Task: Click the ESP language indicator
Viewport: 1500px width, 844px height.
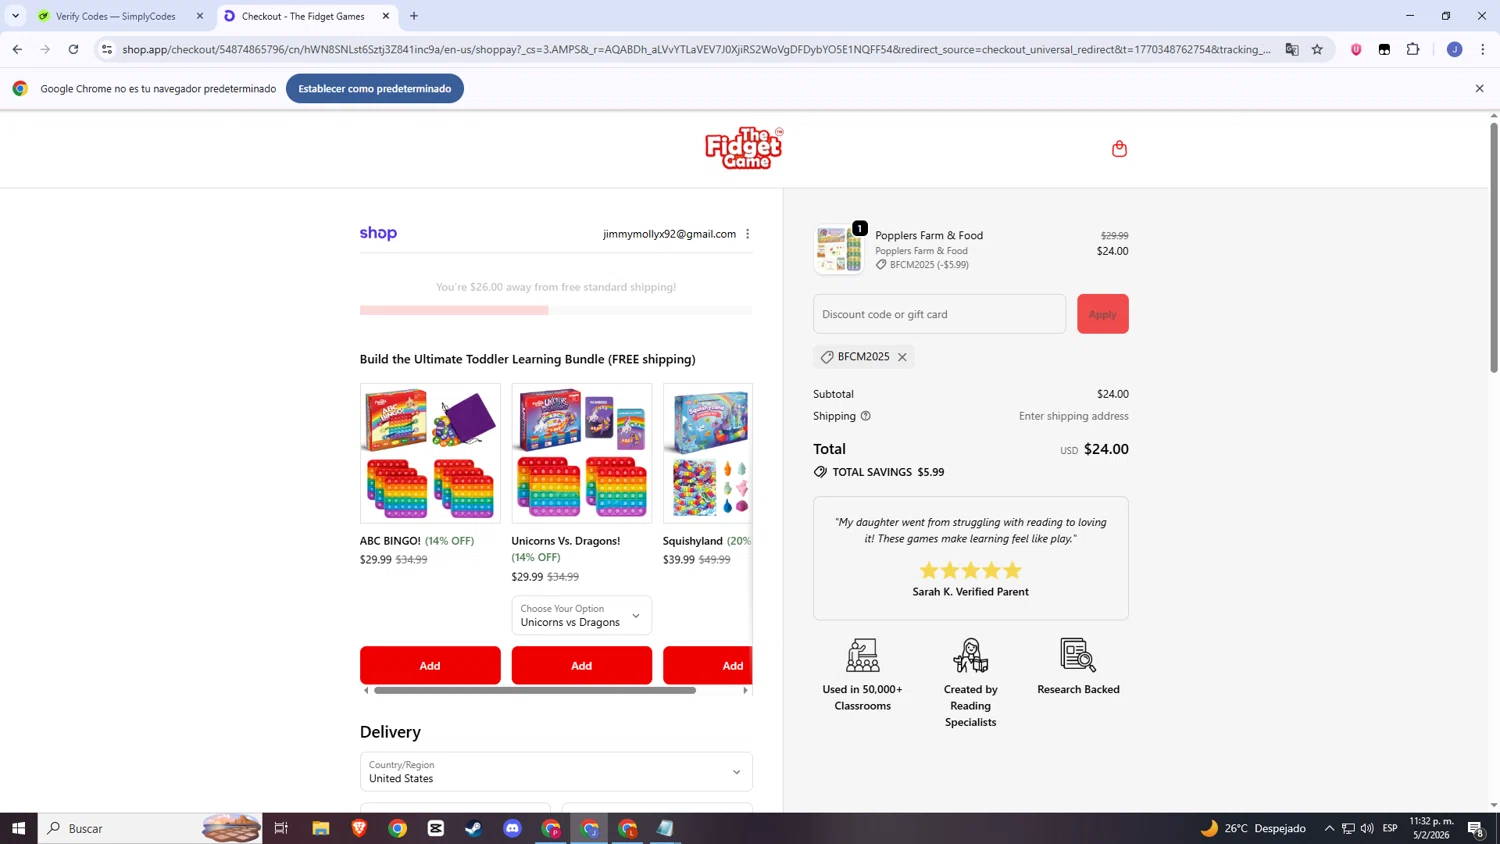Action: pyautogui.click(x=1390, y=828)
